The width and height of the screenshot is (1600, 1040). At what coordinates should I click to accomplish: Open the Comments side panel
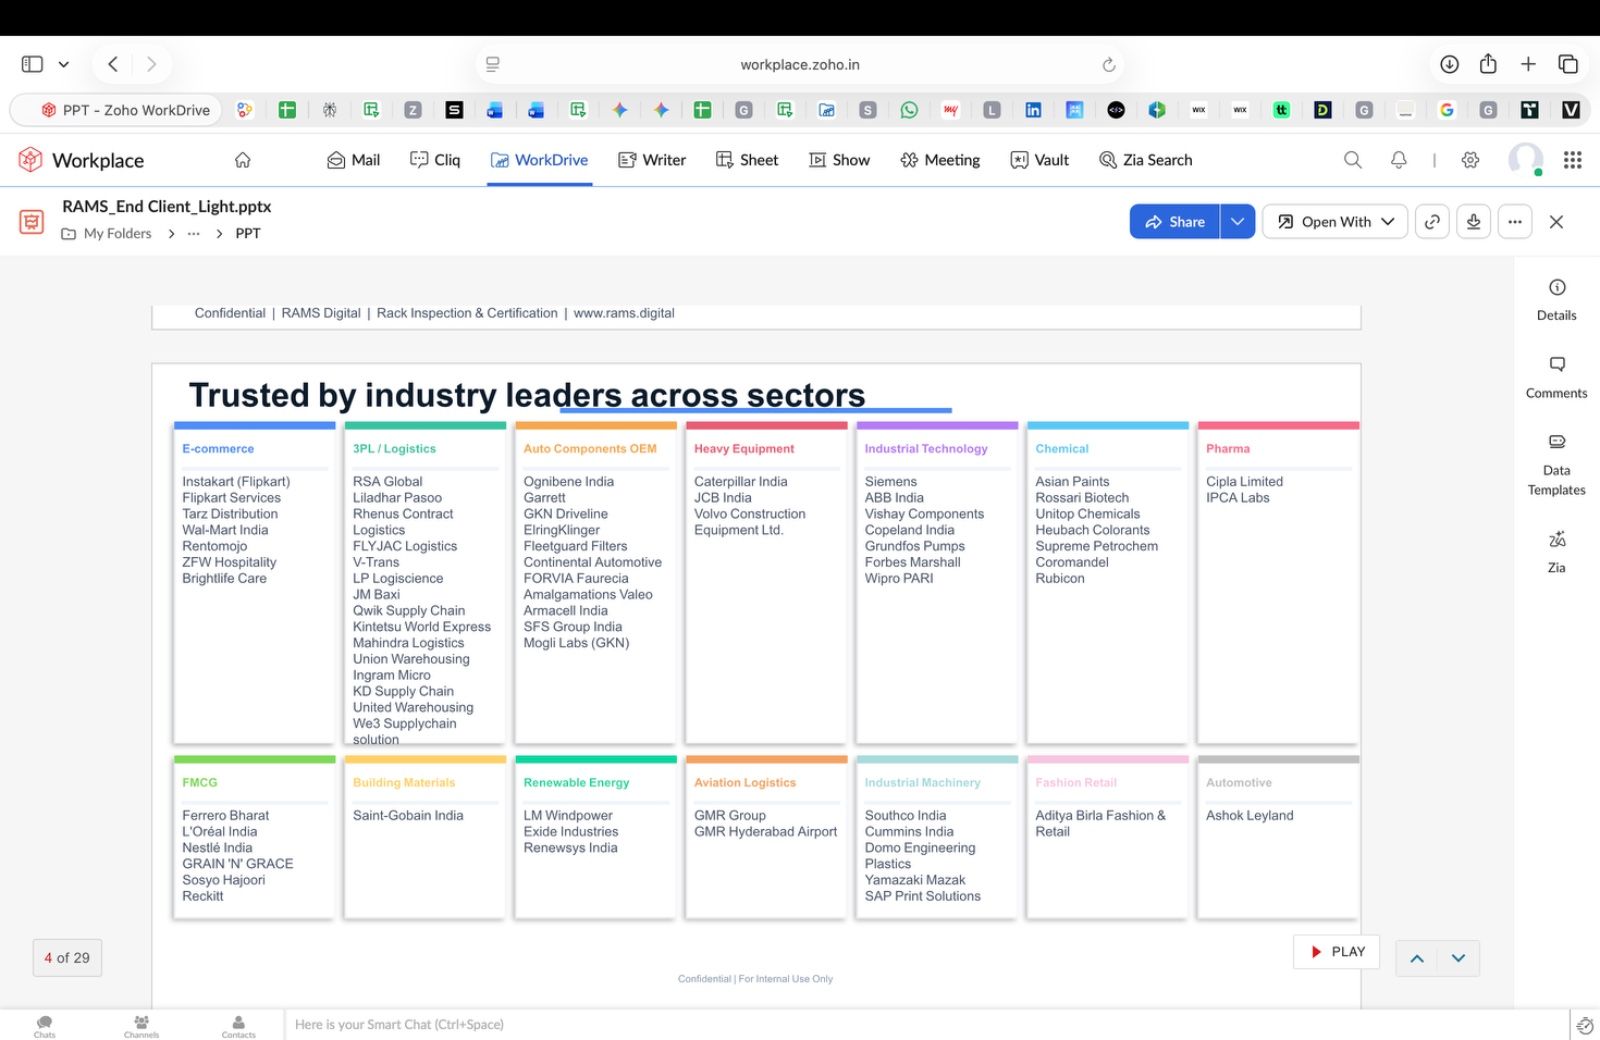(1557, 378)
